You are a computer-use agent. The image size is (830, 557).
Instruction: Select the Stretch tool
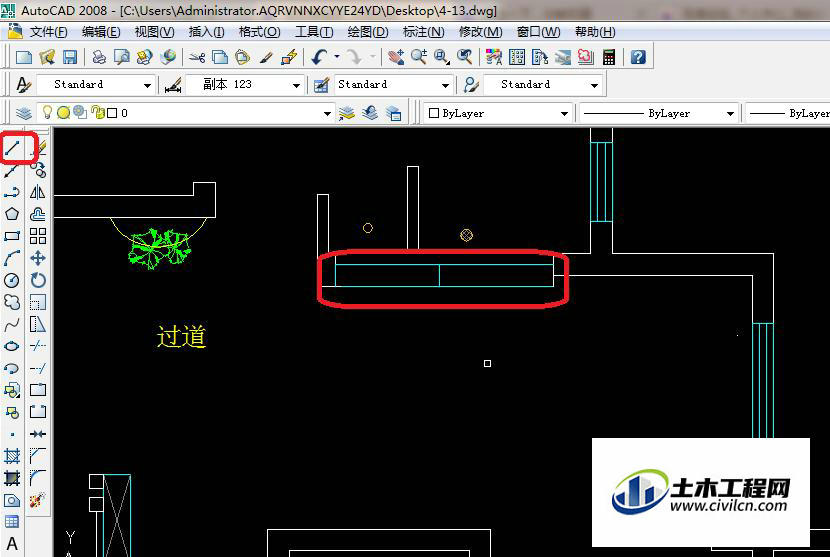pos(38,324)
